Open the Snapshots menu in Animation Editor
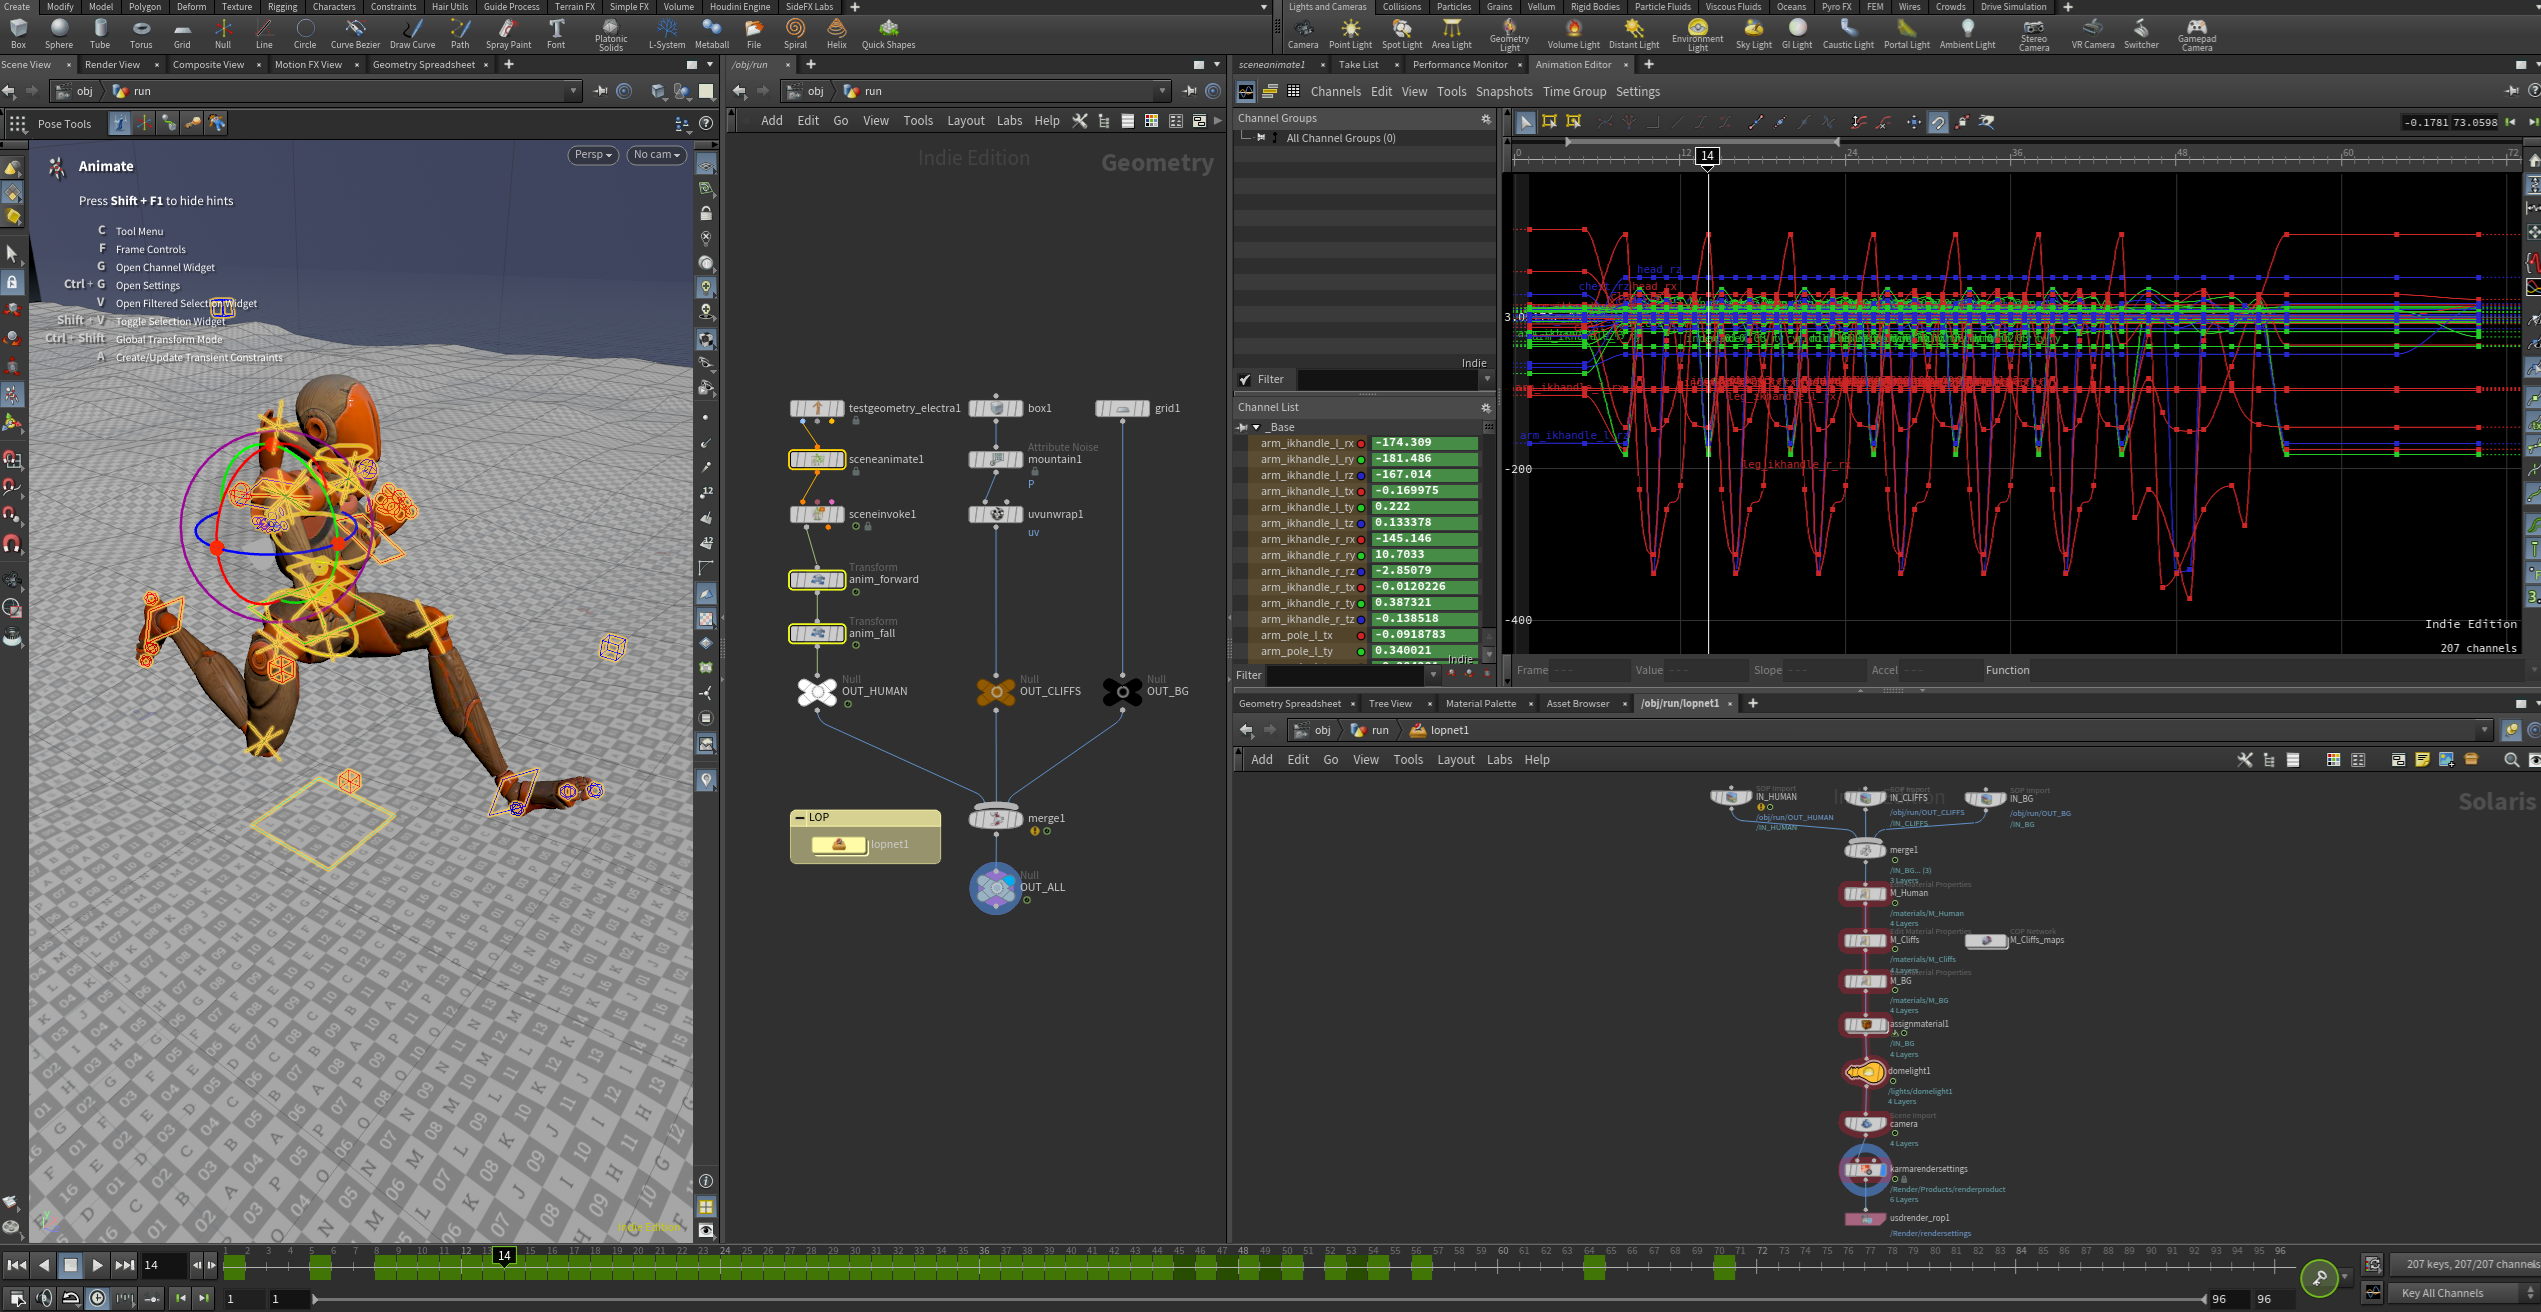Image resolution: width=2541 pixels, height=1312 pixels. [x=1503, y=91]
